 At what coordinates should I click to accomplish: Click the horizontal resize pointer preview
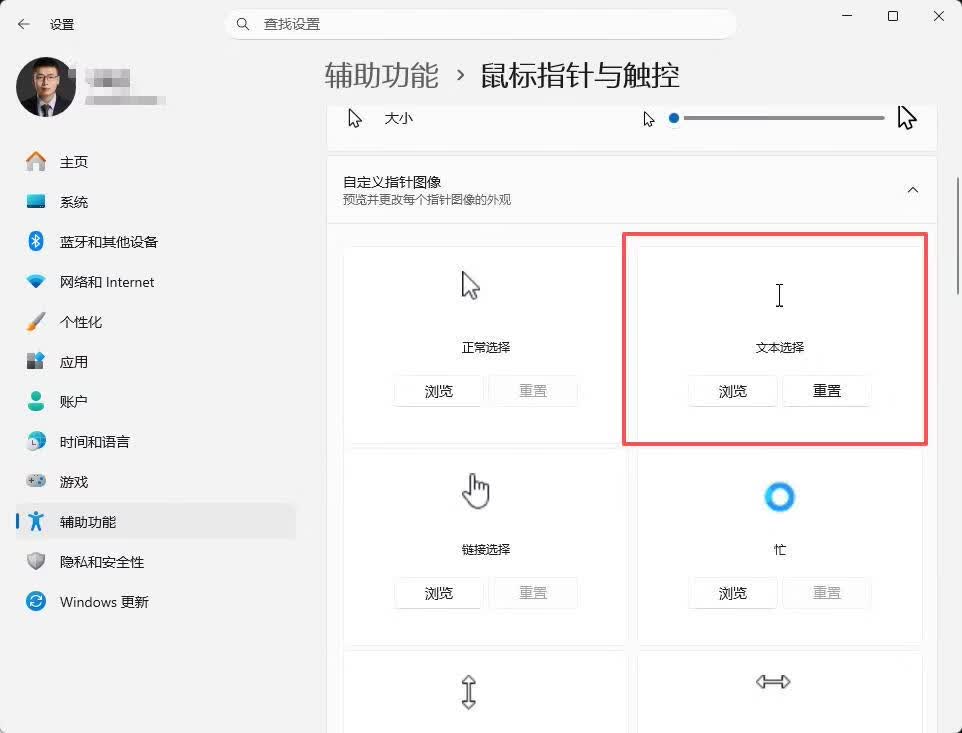pyautogui.click(x=773, y=681)
